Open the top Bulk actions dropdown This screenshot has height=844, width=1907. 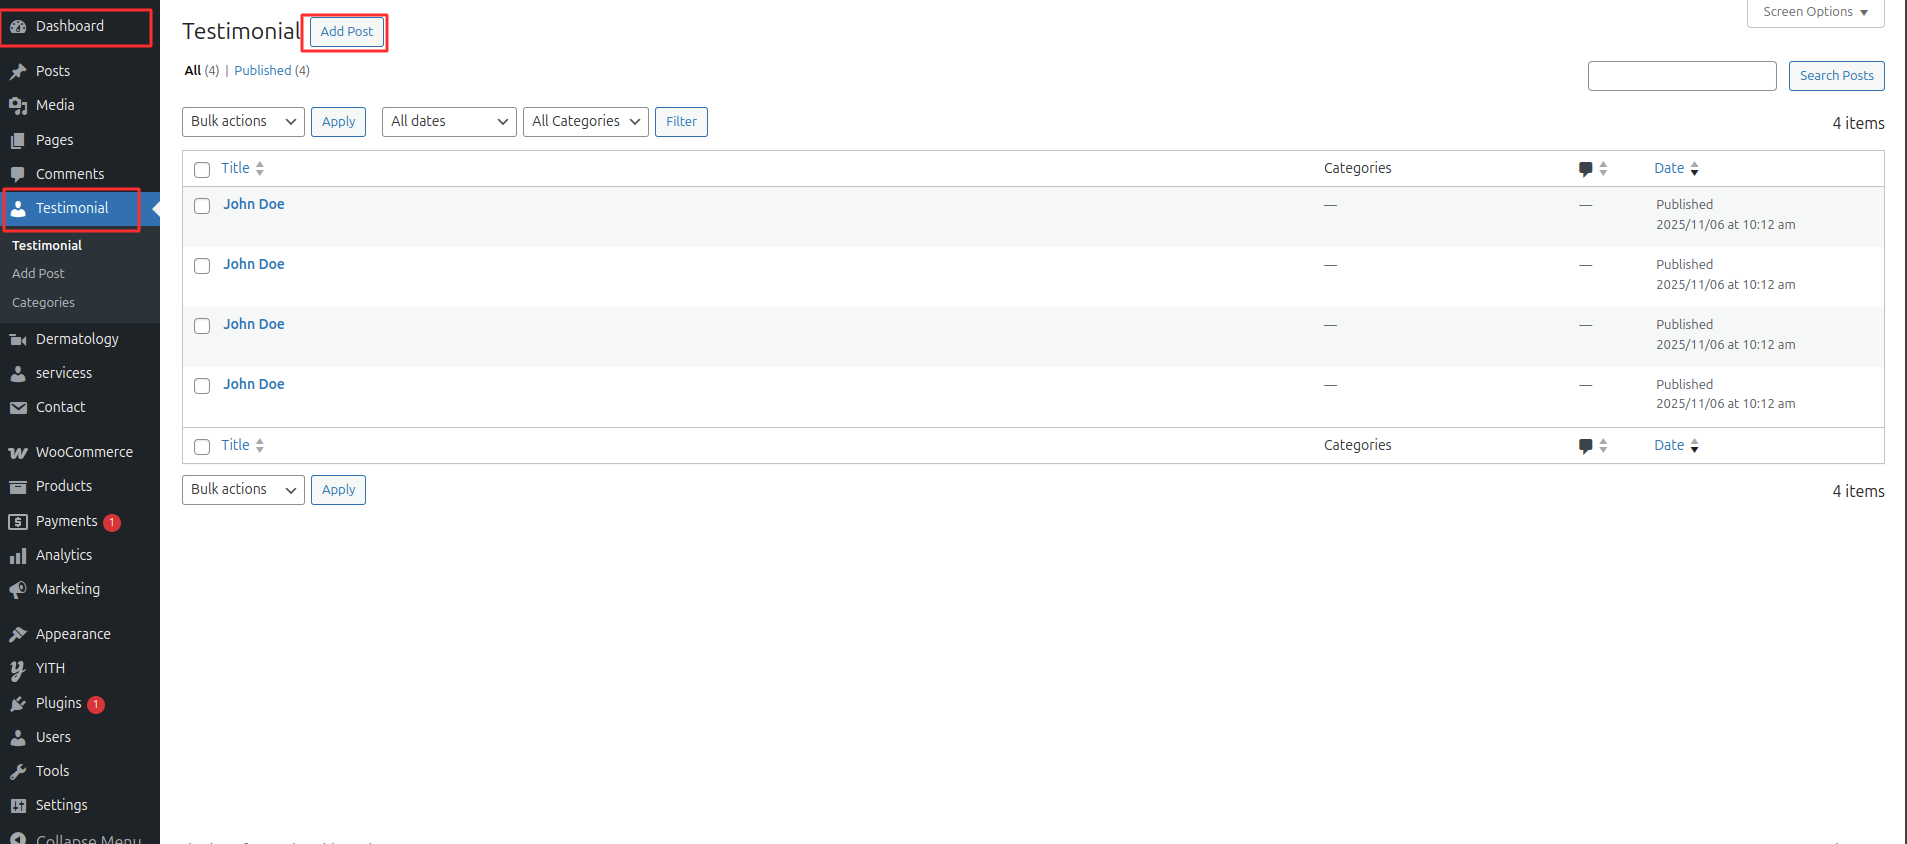[243, 122]
